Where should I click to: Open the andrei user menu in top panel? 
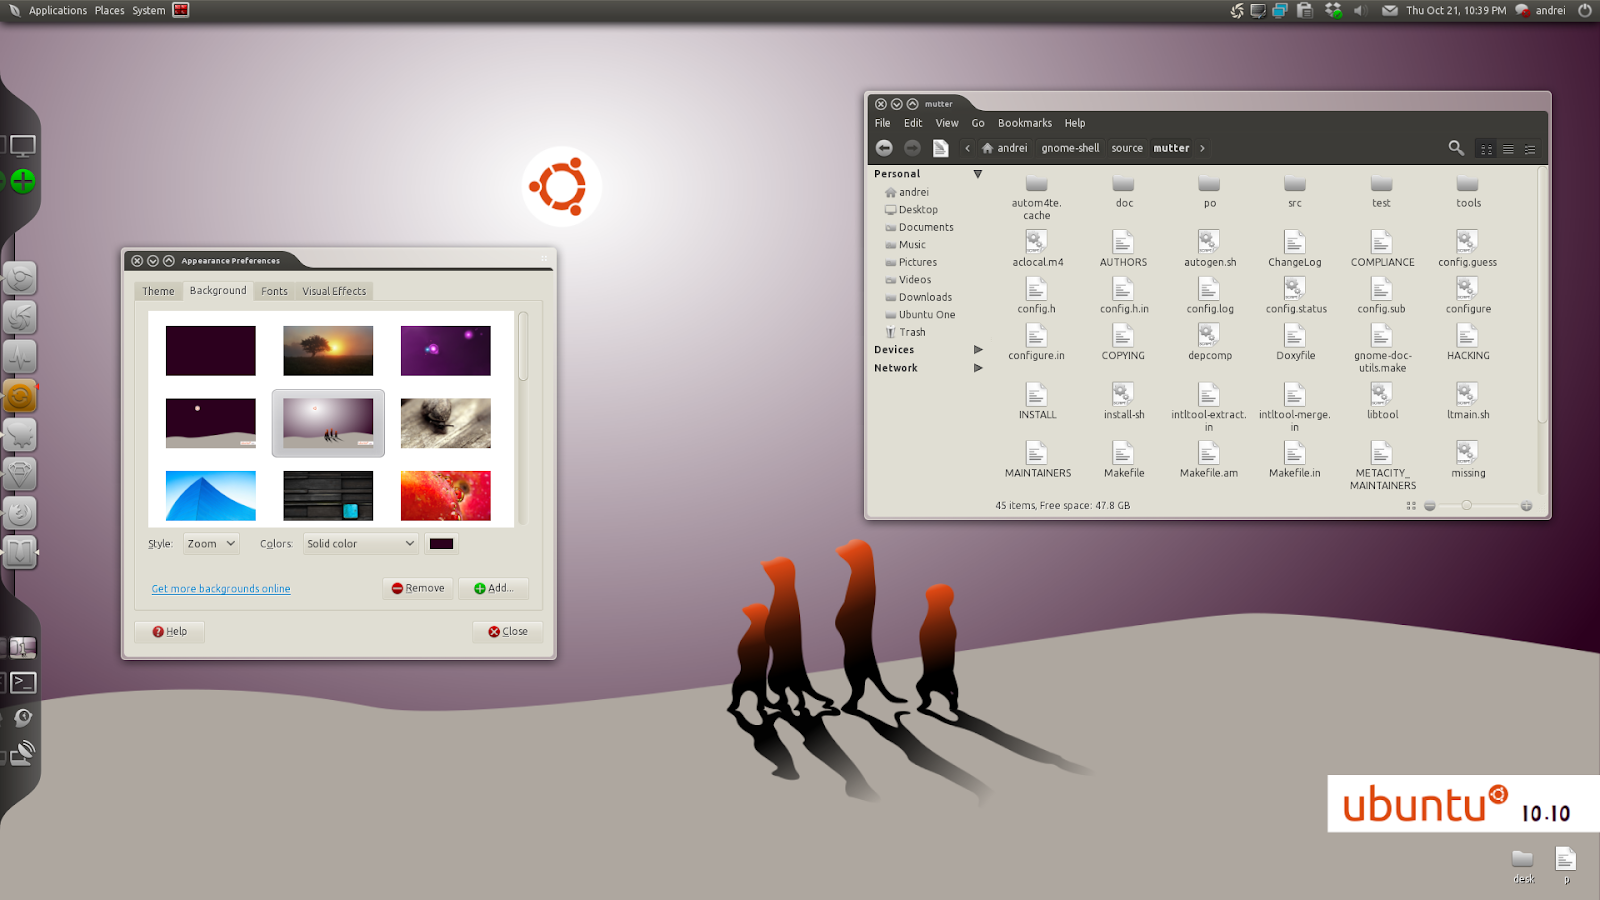point(1540,10)
